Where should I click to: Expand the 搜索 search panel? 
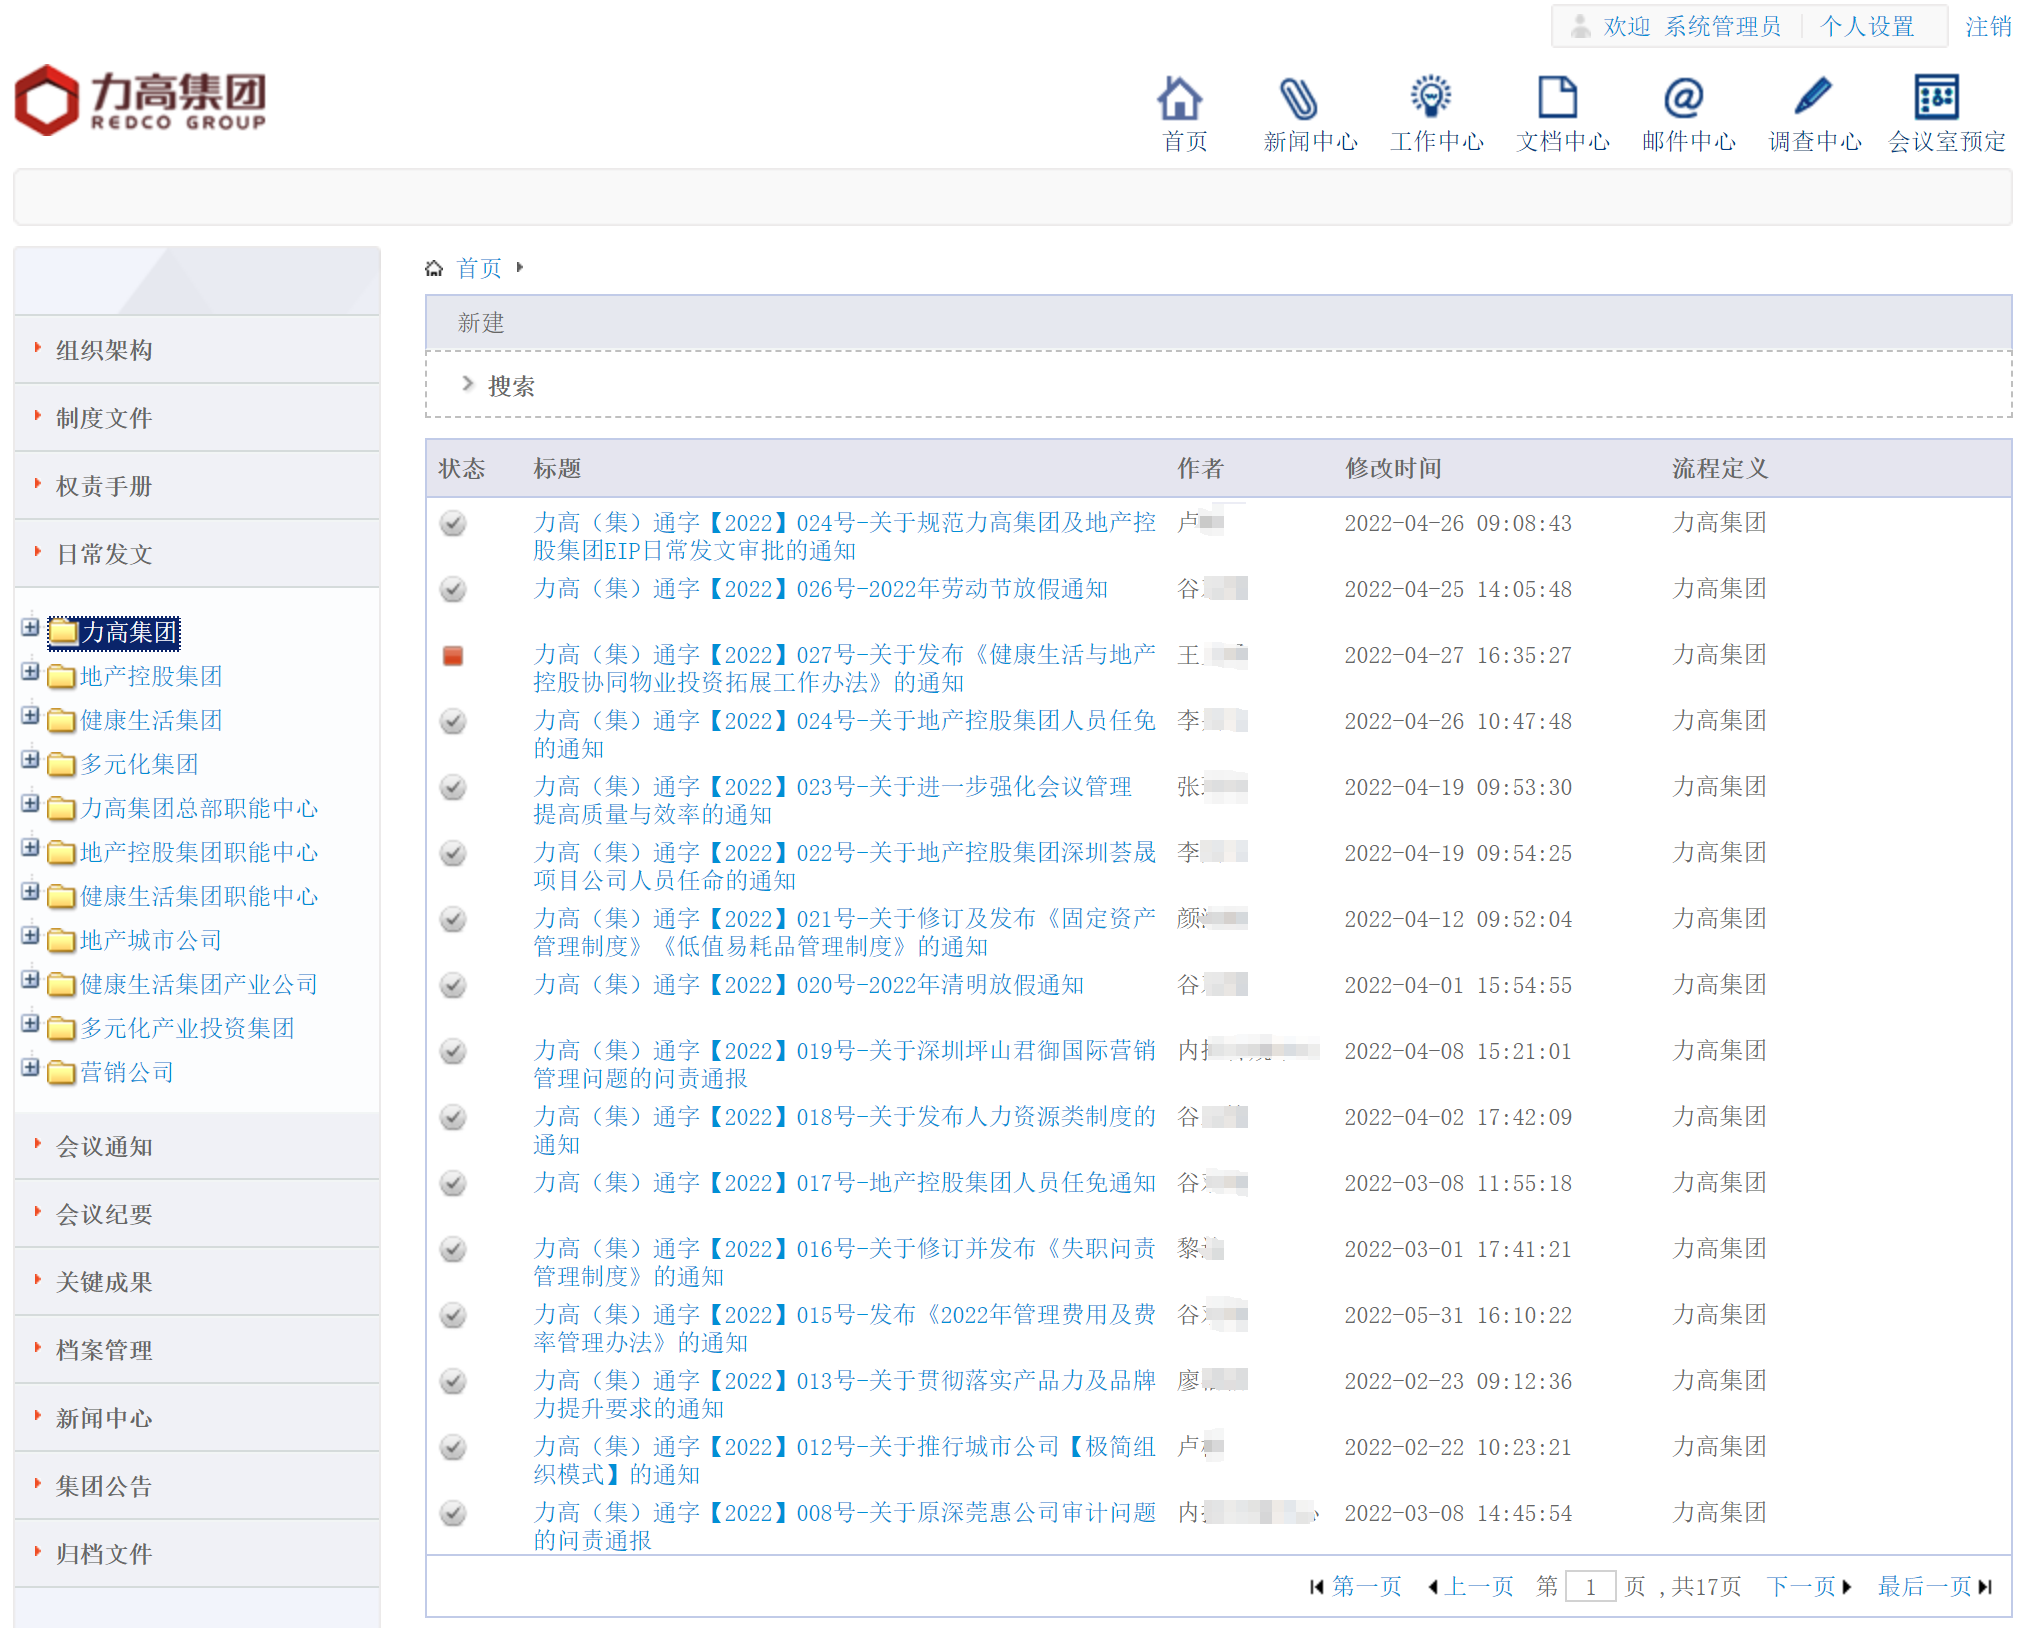pos(498,385)
